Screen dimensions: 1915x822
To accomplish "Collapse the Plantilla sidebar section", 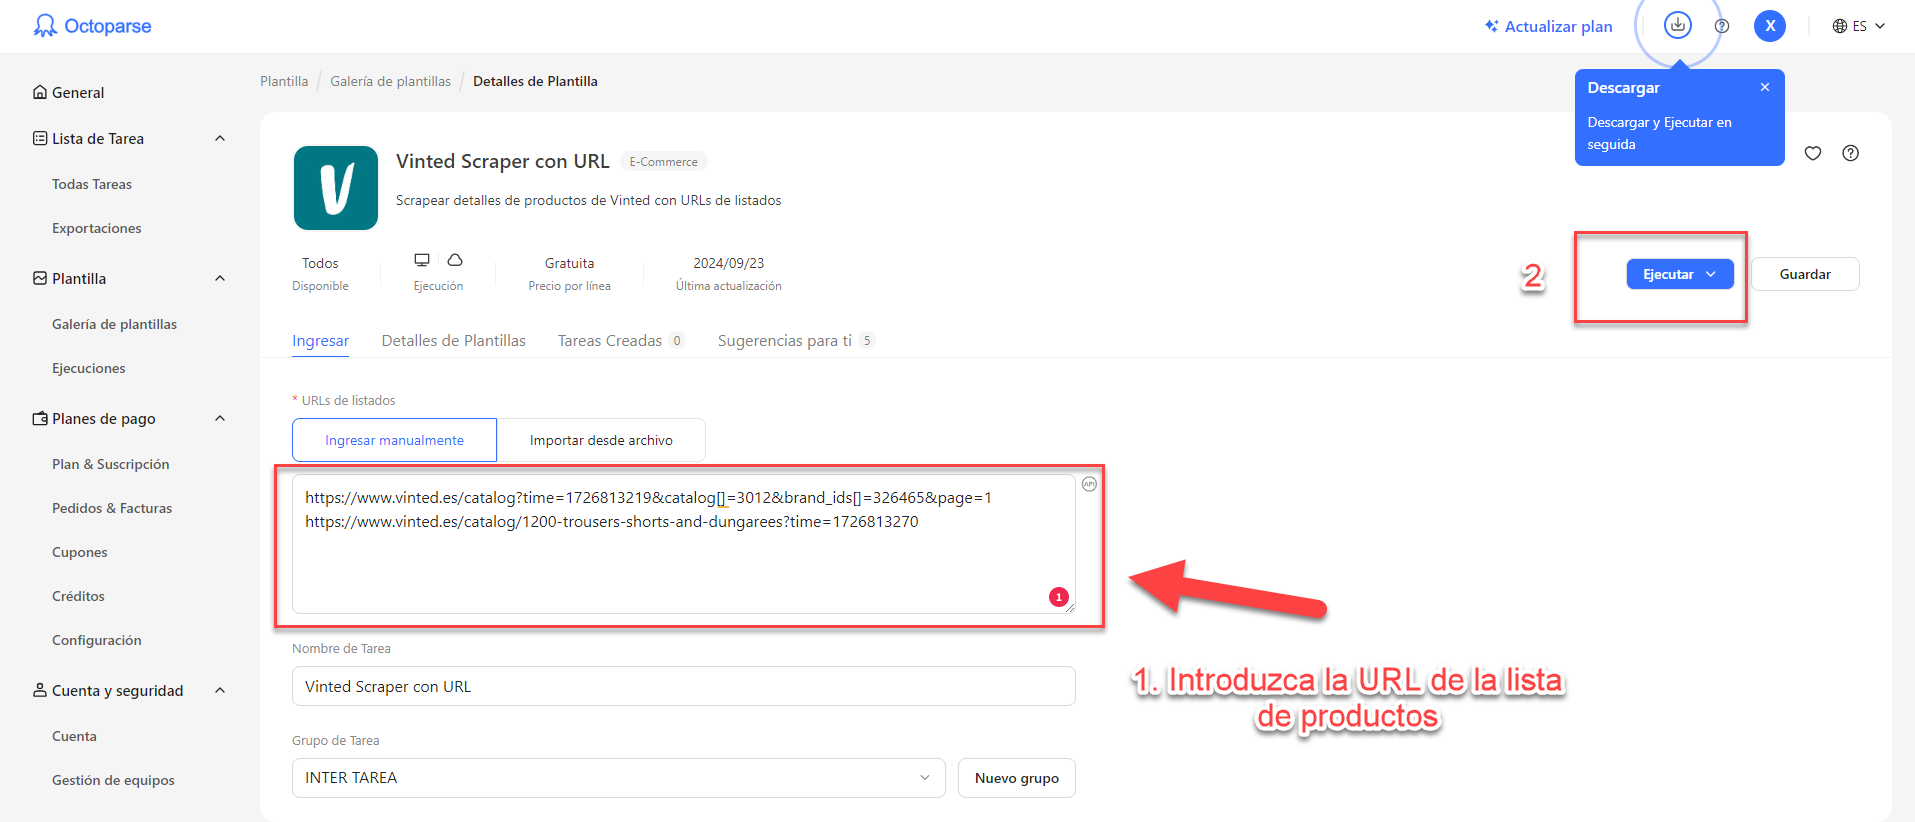I will [220, 278].
